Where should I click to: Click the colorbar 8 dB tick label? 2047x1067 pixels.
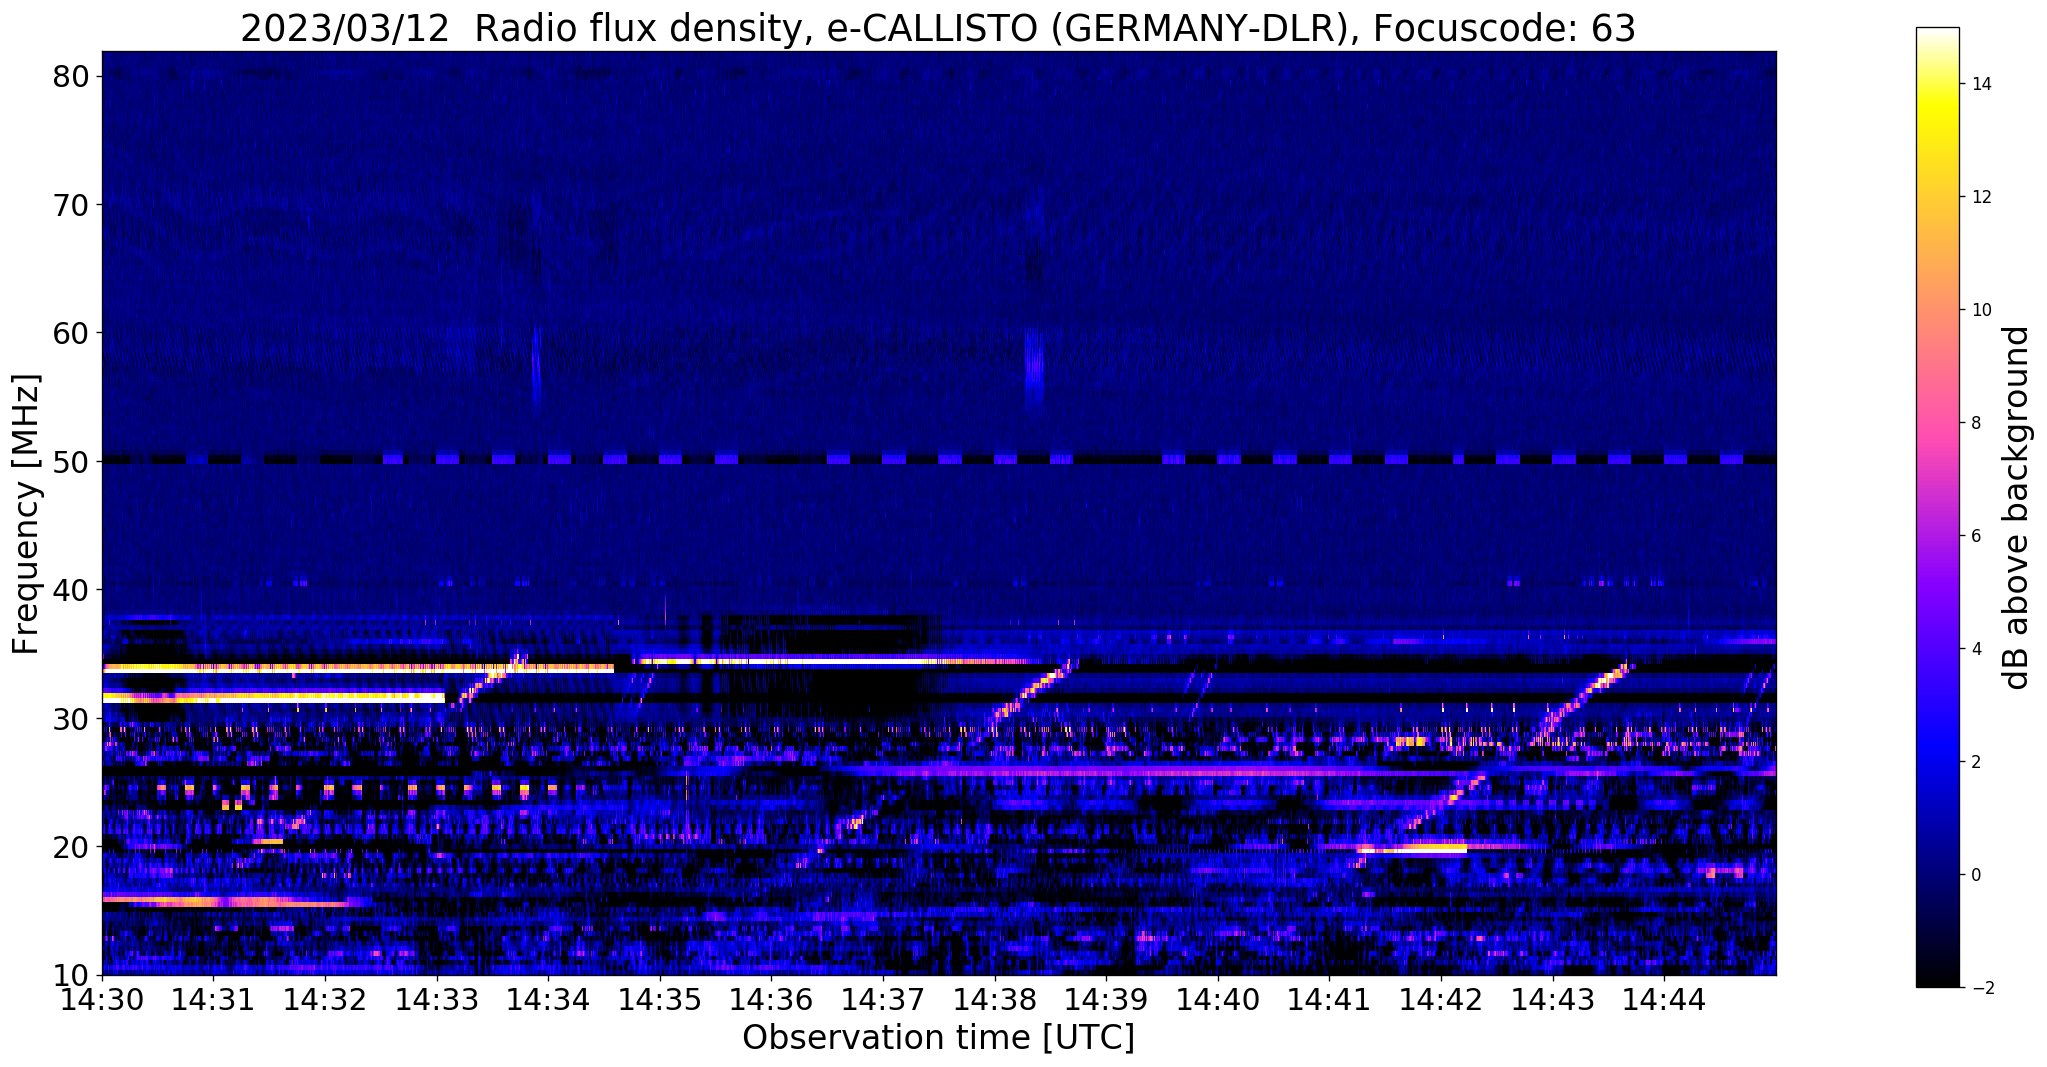pos(1975,423)
